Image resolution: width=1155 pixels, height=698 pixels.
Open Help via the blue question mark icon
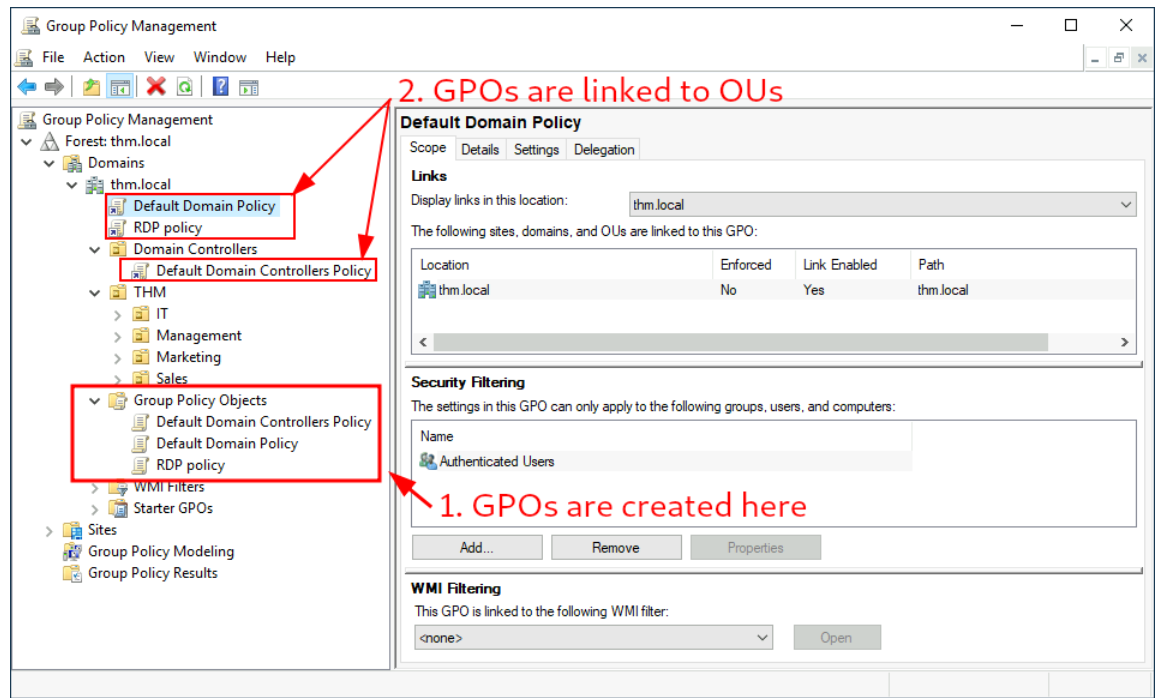[221, 87]
